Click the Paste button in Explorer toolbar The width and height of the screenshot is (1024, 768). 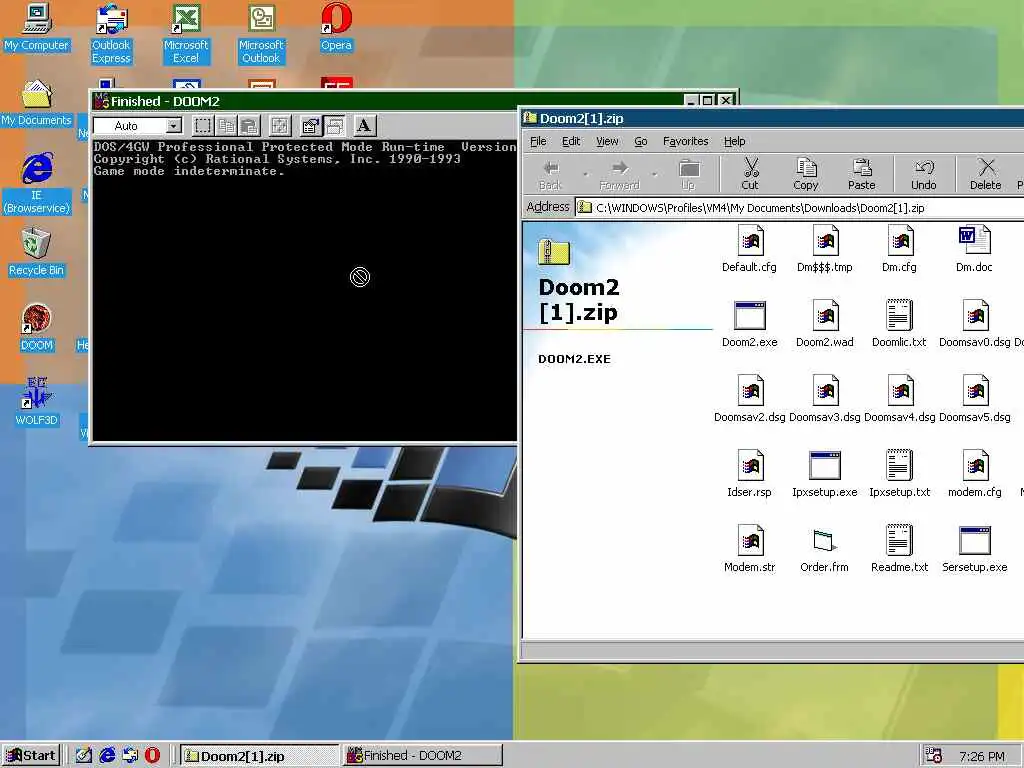(861, 174)
